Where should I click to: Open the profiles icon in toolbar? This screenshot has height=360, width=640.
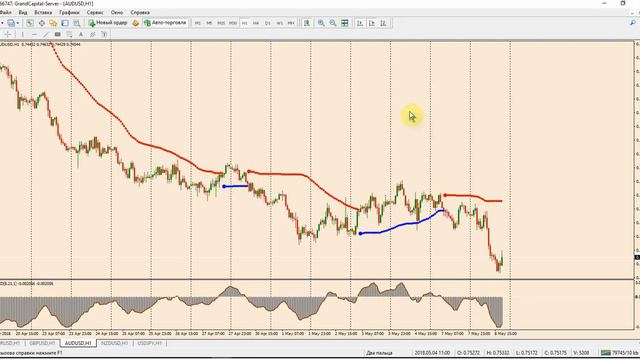point(11,23)
